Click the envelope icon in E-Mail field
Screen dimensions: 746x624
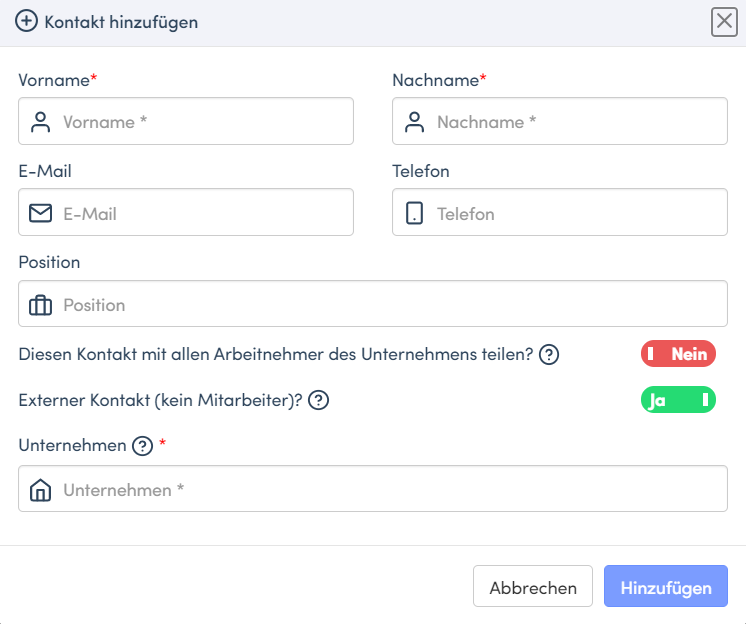(x=40, y=213)
